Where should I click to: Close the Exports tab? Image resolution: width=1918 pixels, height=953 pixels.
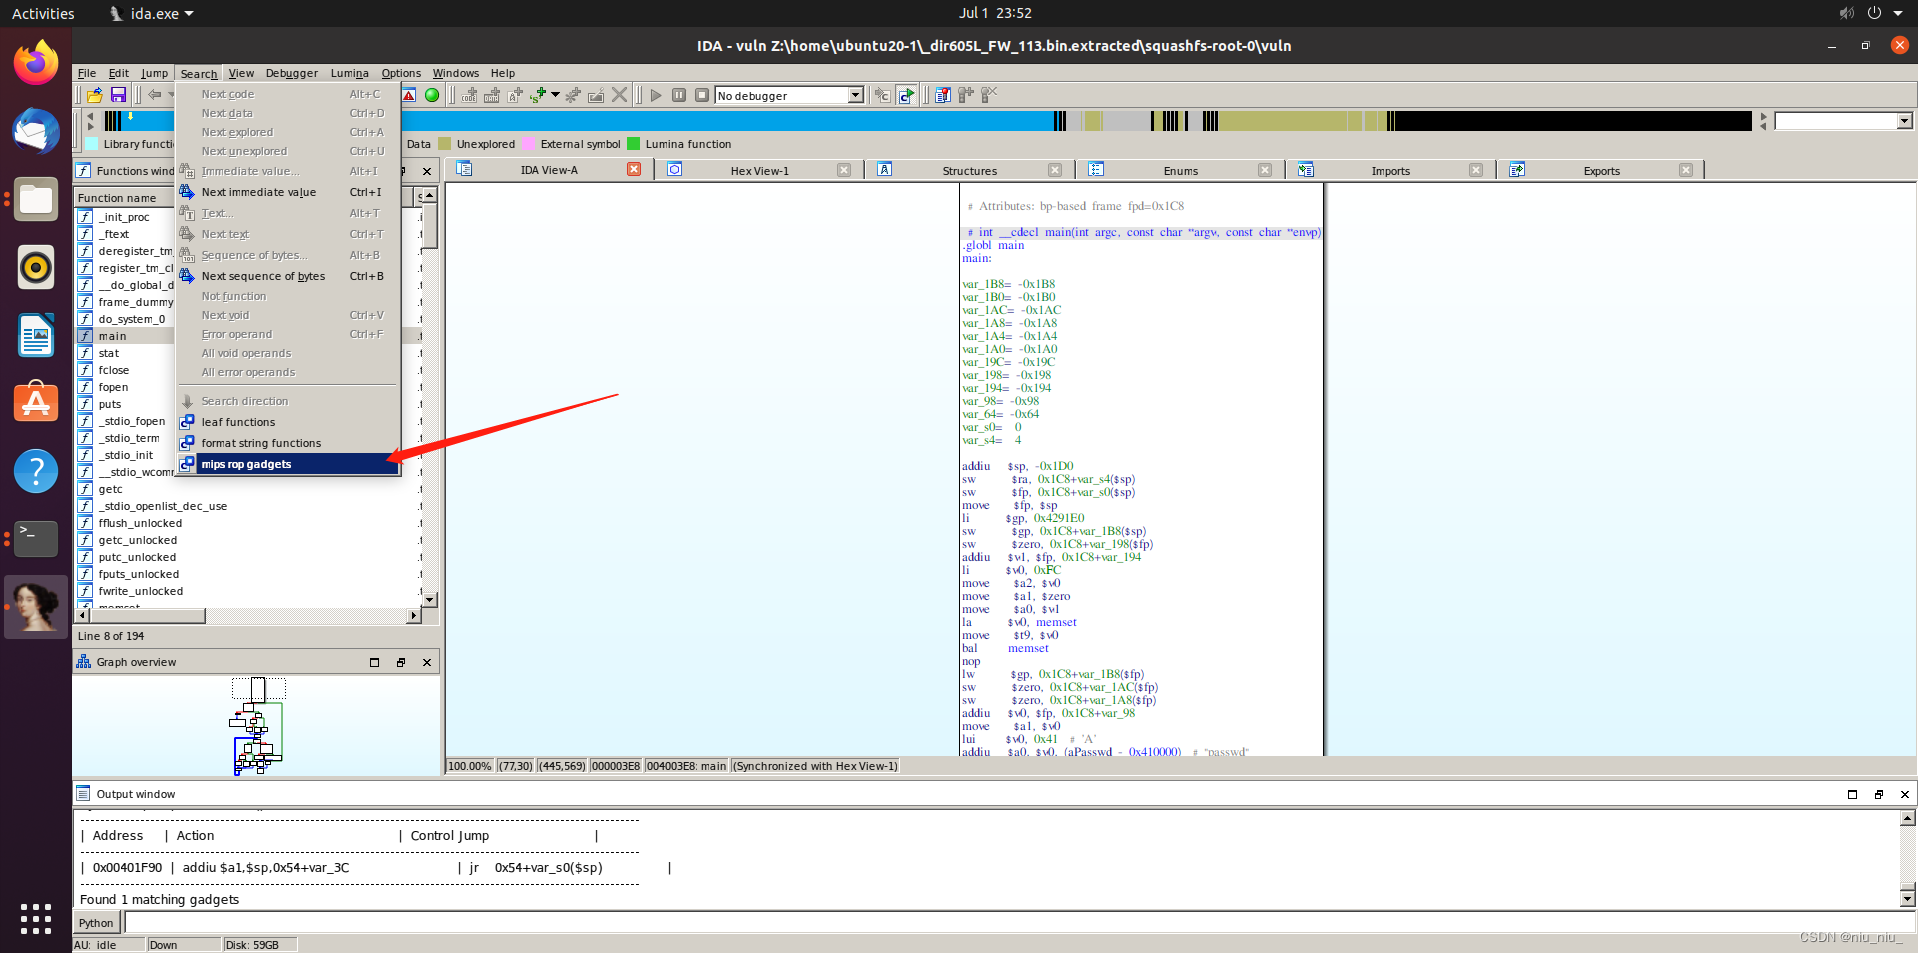tap(1686, 170)
